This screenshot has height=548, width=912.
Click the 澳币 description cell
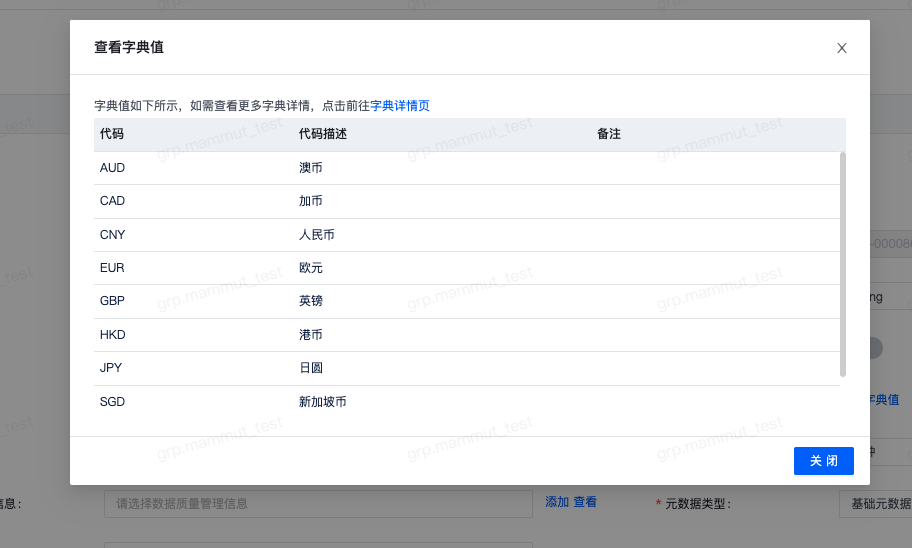pyautogui.click(x=311, y=168)
